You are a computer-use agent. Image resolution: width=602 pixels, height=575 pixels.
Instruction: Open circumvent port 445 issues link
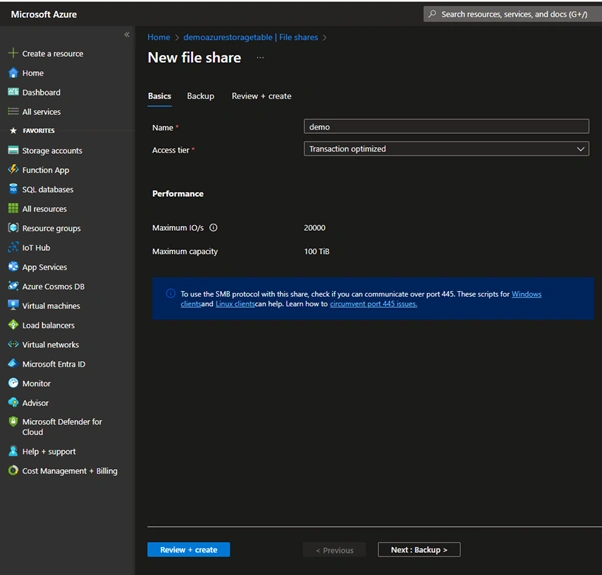(373, 304)
